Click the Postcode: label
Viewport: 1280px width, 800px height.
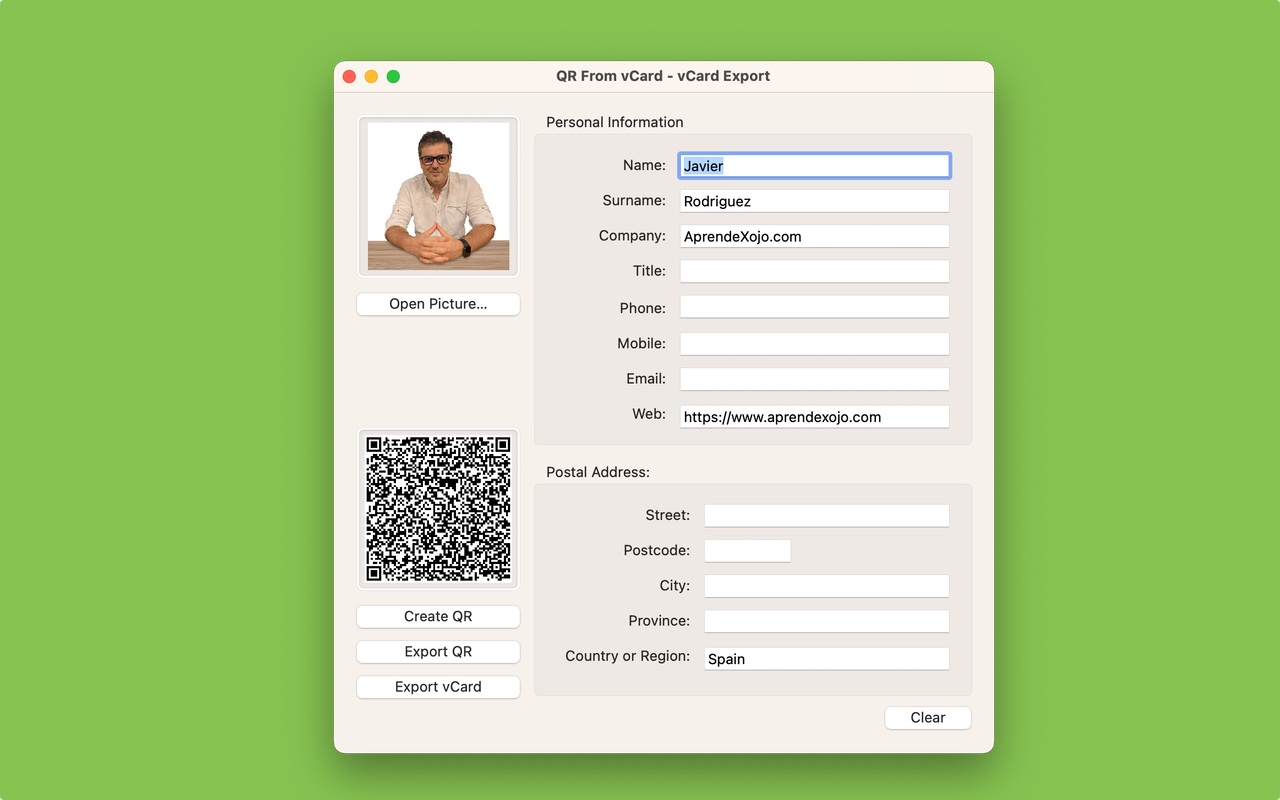[656, 550]
